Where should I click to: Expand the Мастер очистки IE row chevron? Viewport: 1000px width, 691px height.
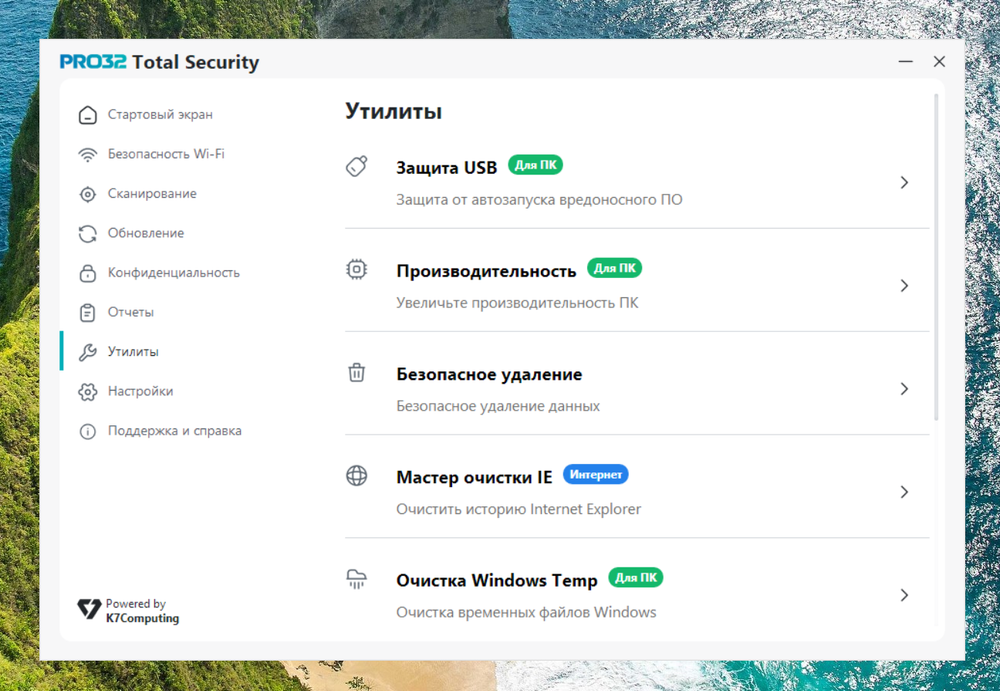(904, 492)
